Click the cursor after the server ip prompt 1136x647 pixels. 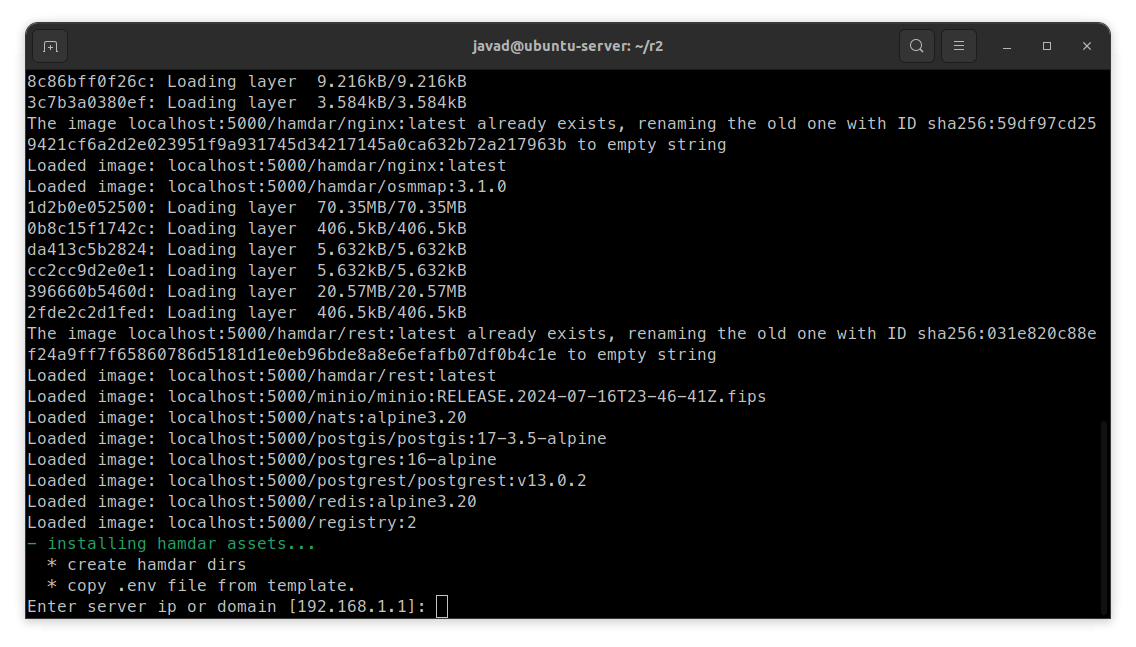(x=442, y=606)
